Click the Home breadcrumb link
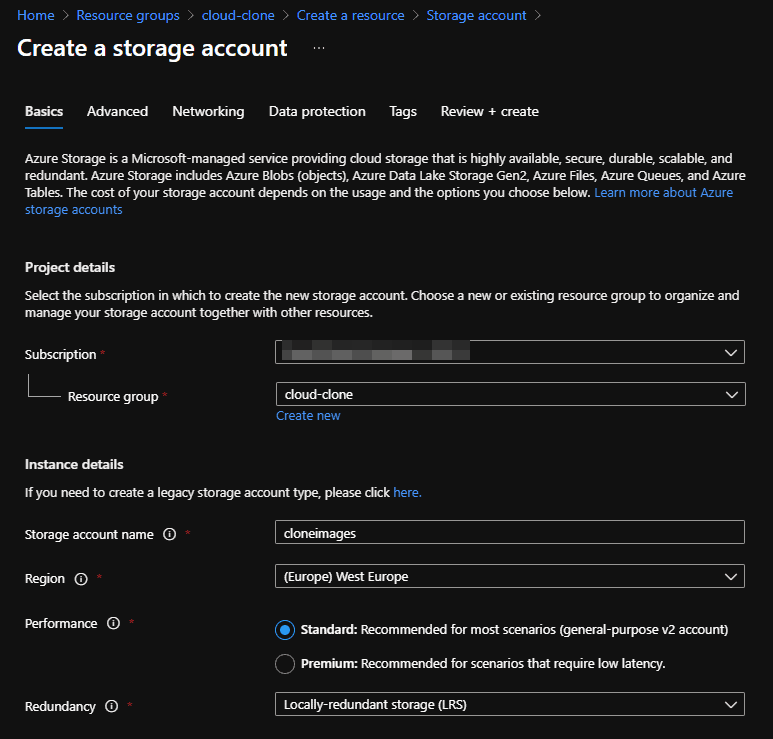The image size is (773, 739). pos(36,15)
